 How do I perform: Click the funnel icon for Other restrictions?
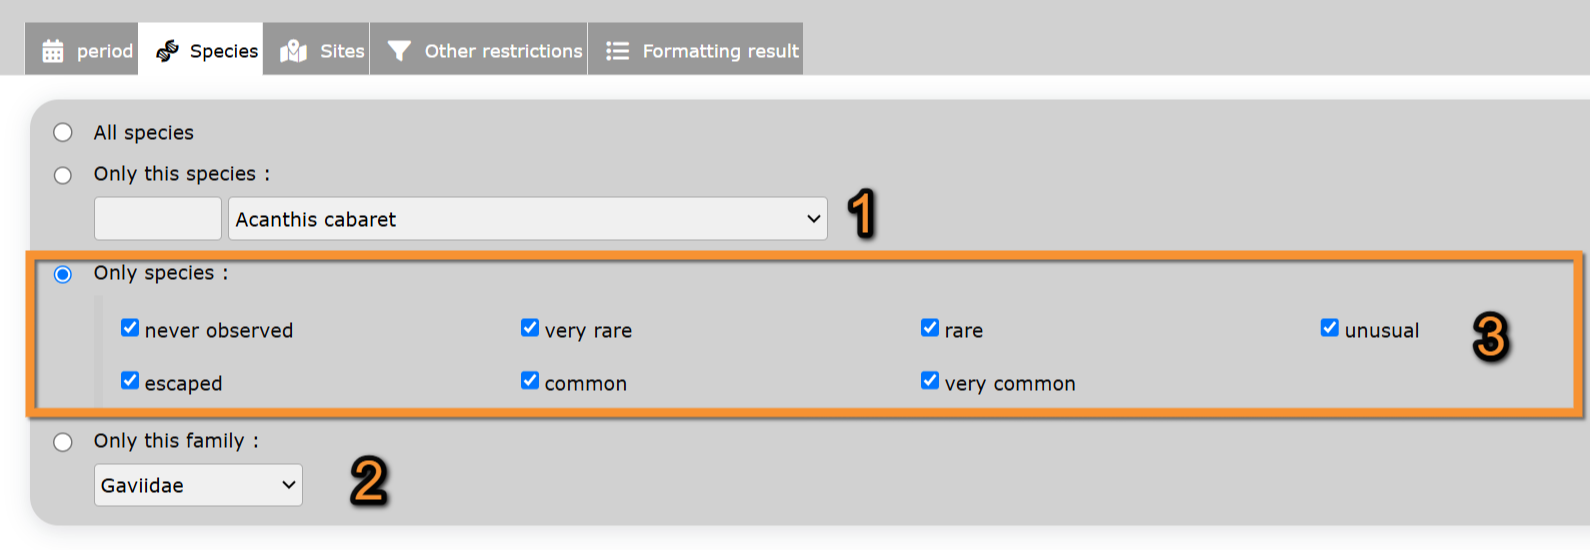(399, 51)
